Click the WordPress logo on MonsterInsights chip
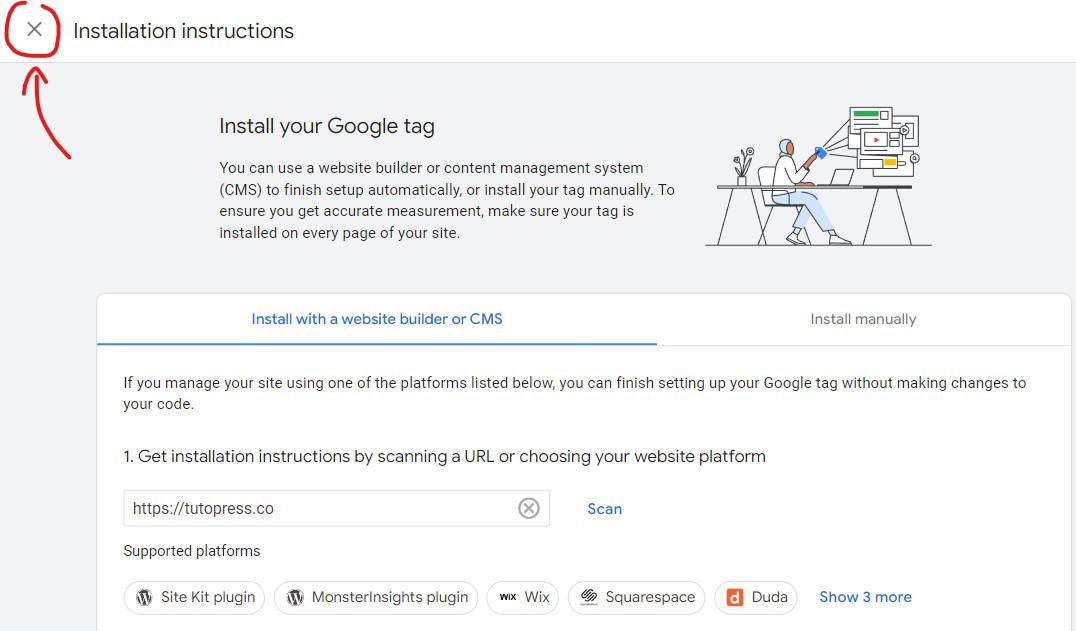 [x=294, y=597]
